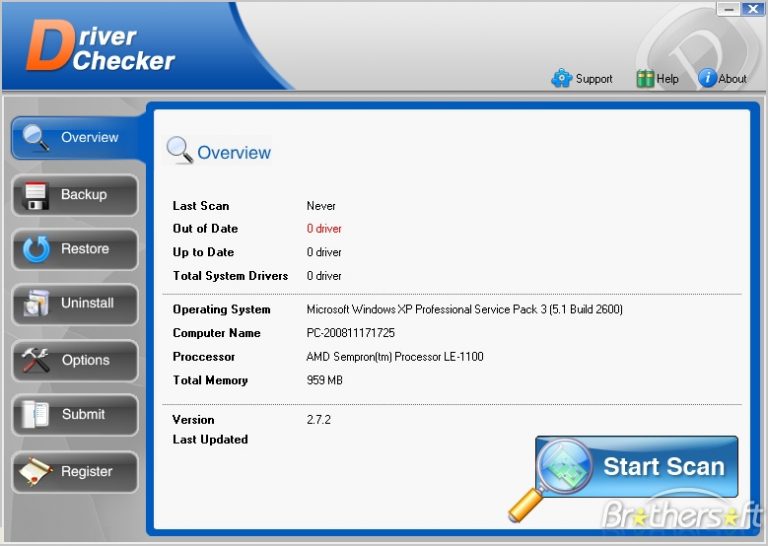Open the About text link
This screenshot has height=546, width=768.
point(733,79)
